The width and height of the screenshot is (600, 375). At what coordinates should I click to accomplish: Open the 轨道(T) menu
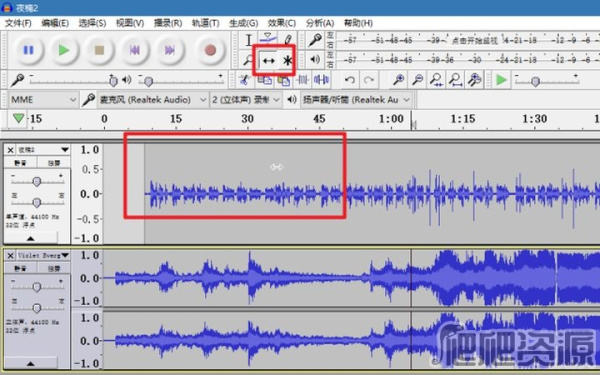205,23
